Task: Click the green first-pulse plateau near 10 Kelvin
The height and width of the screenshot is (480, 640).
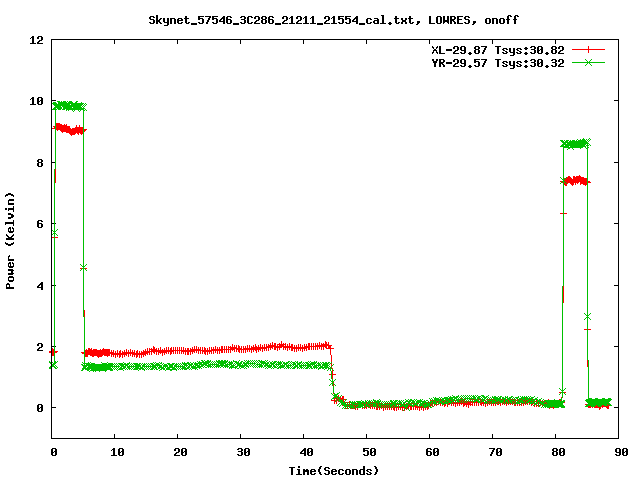Action: (x=69, y=106)
